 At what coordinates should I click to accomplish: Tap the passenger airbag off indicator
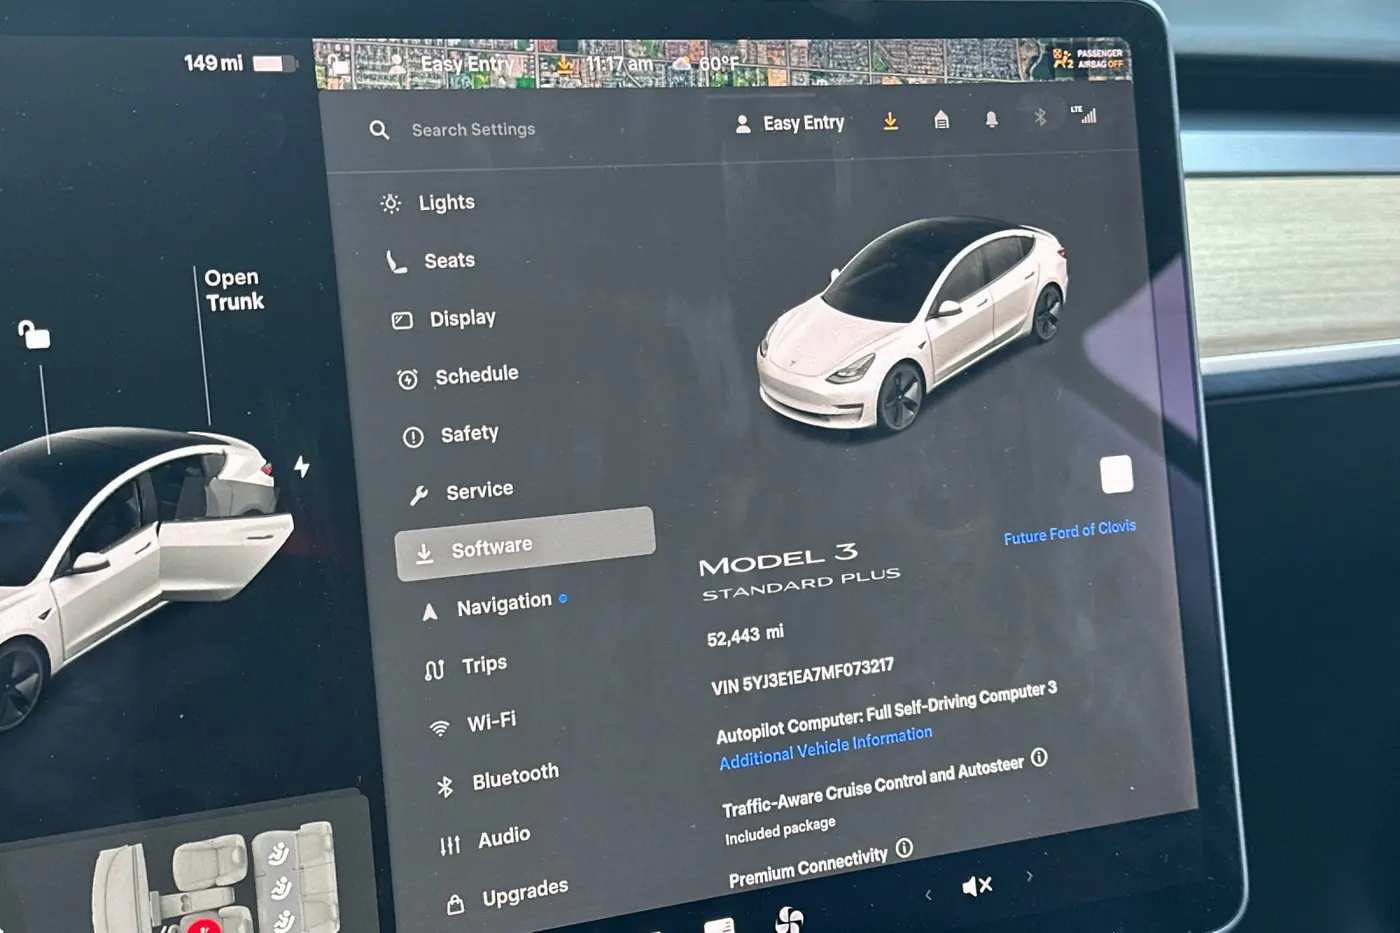(1089, 59)
